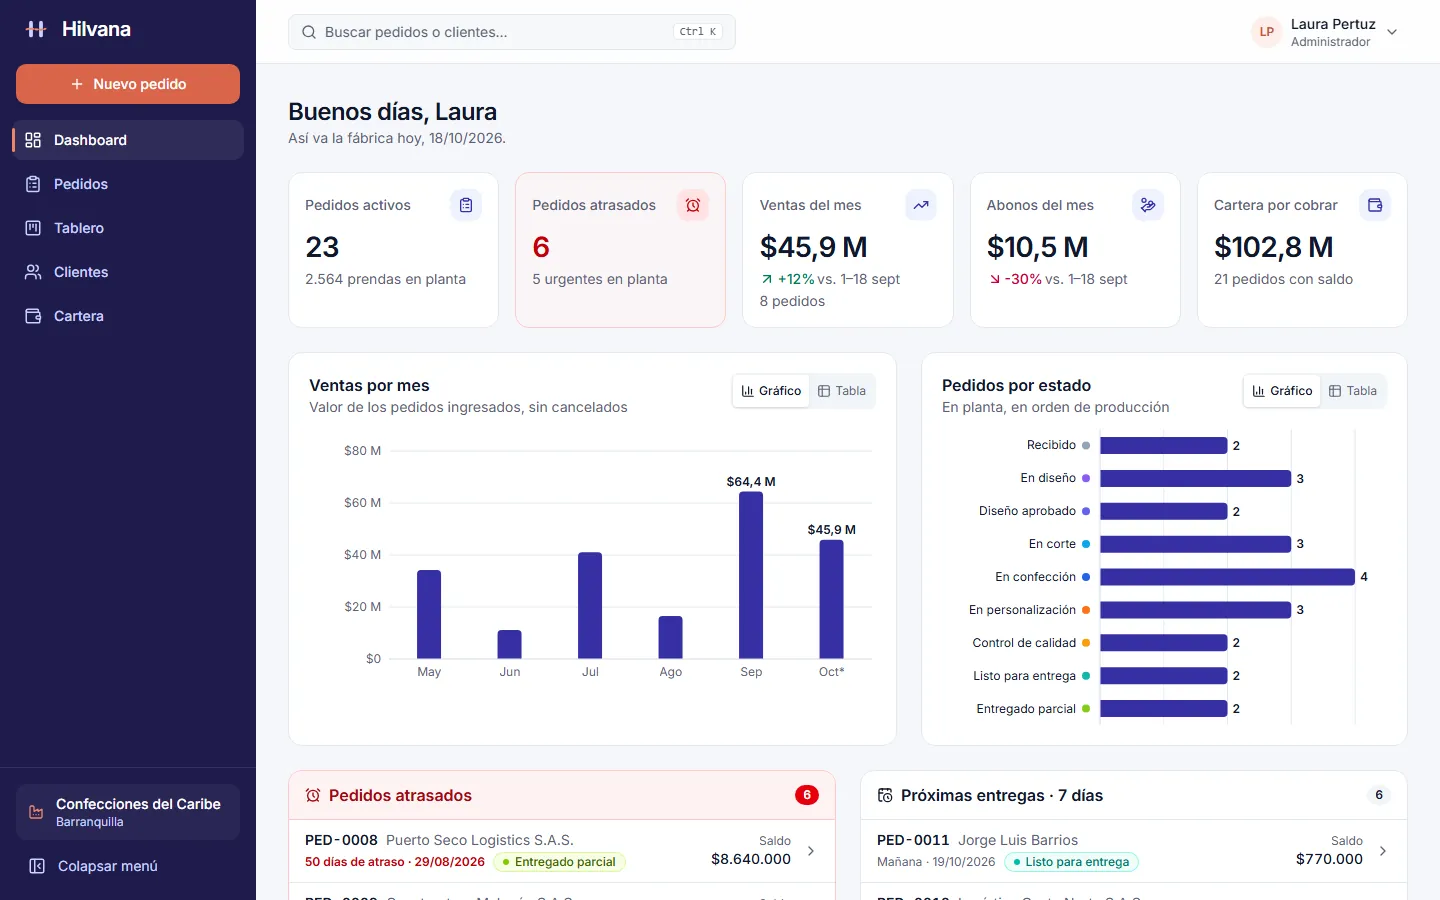Click the Cartera wallet icon in sidebar
This screenshot has width=1440, height=900.
click(33, 316)
